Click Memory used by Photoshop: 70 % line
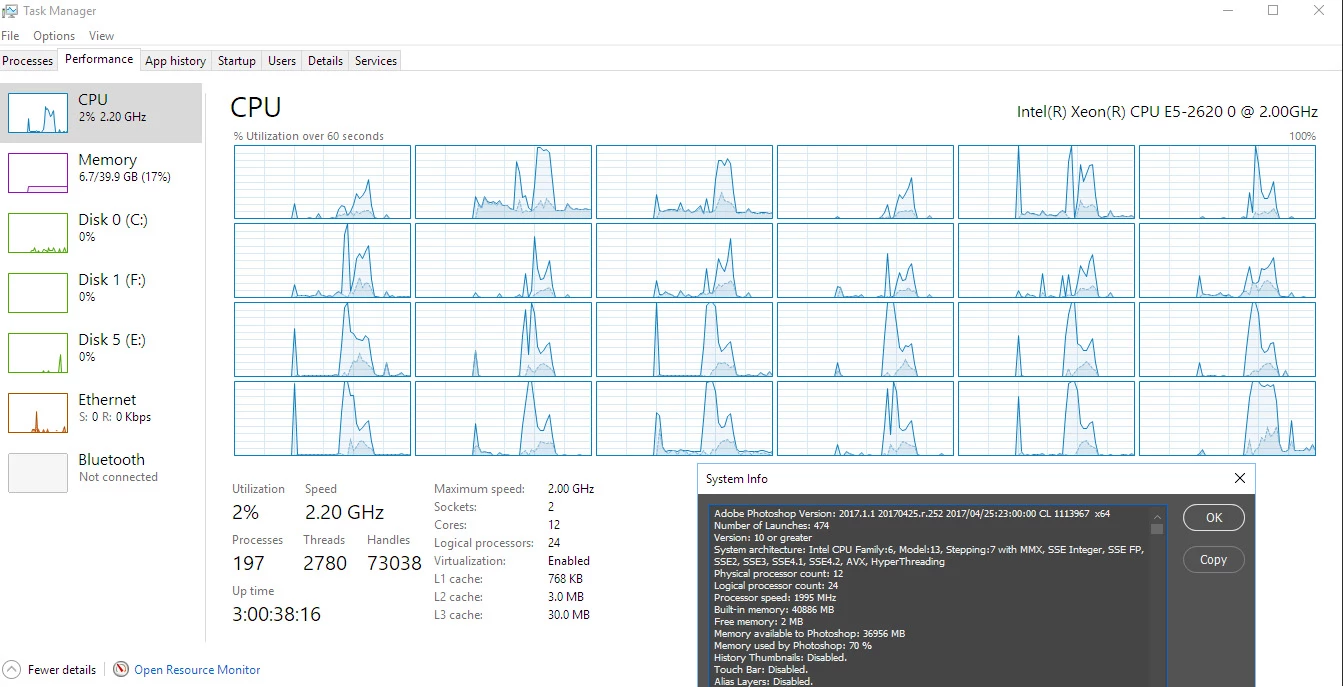This screenshot has width=1343, height=687. pos(792,646)
